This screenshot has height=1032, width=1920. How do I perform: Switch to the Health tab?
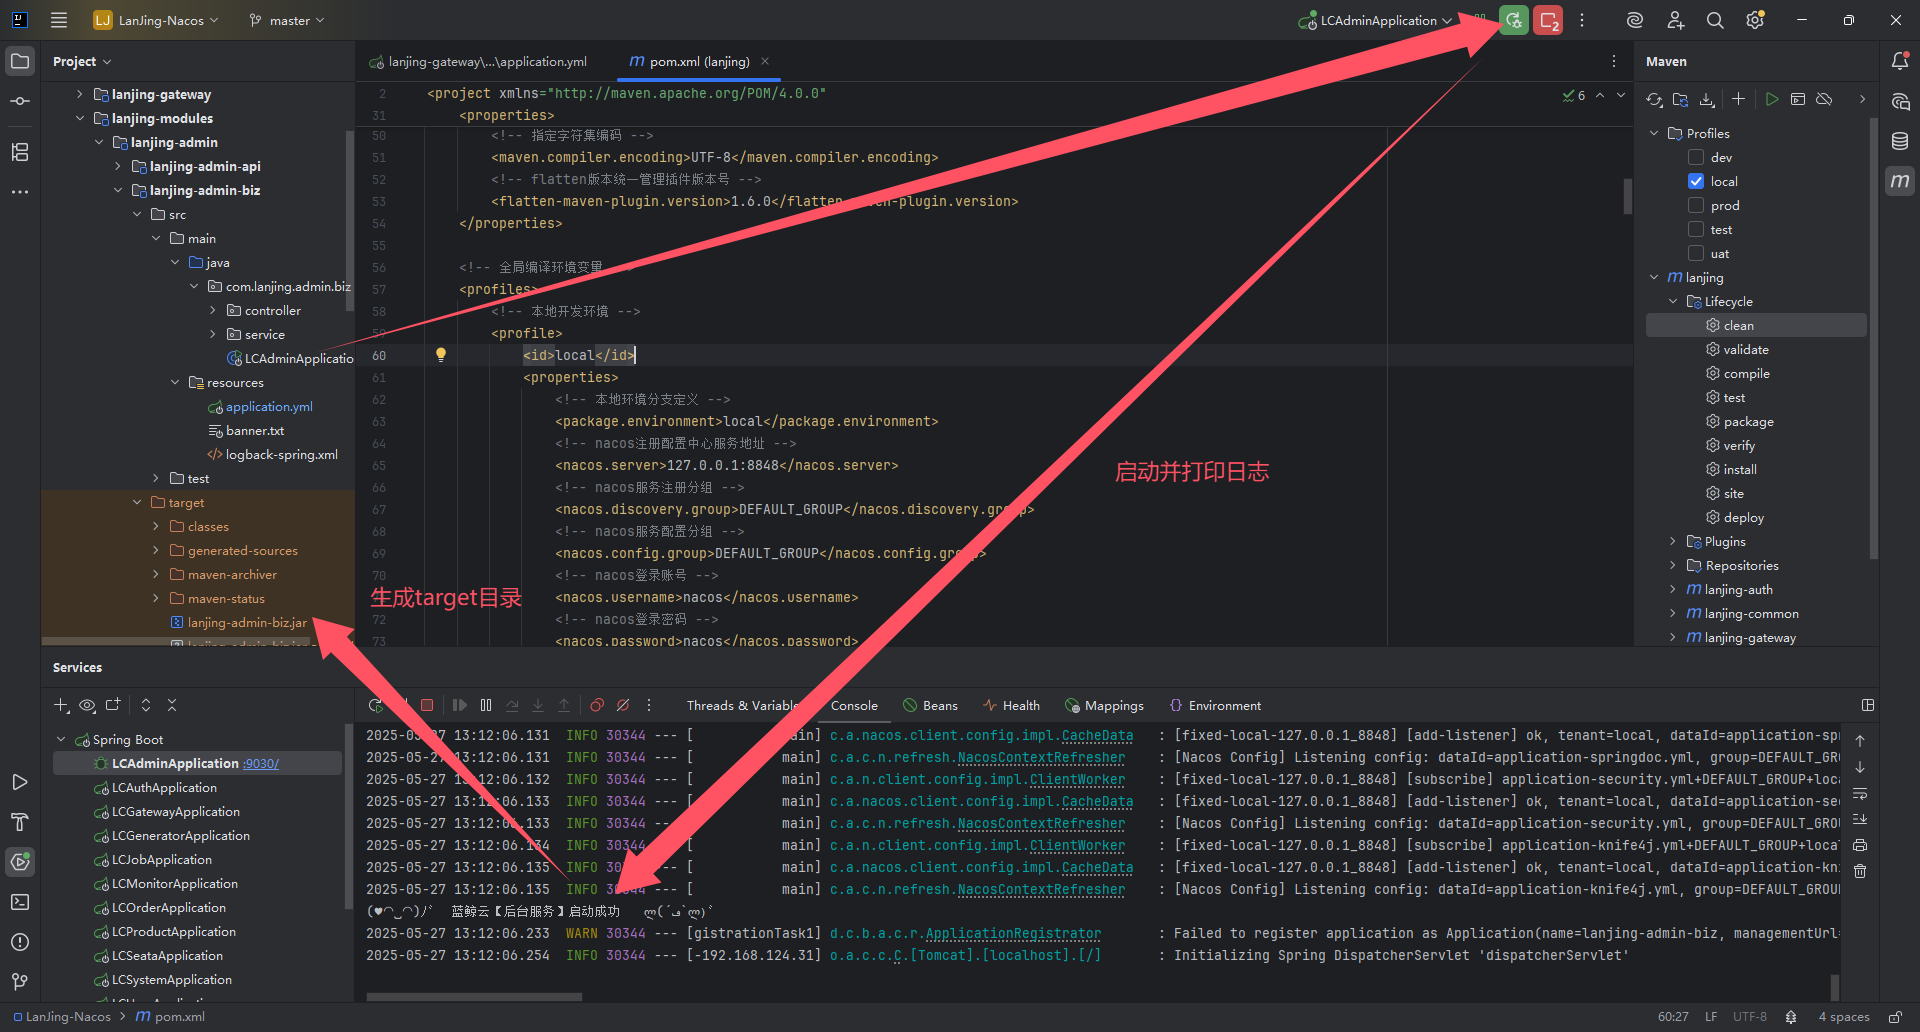click(x=1011, y=705)
